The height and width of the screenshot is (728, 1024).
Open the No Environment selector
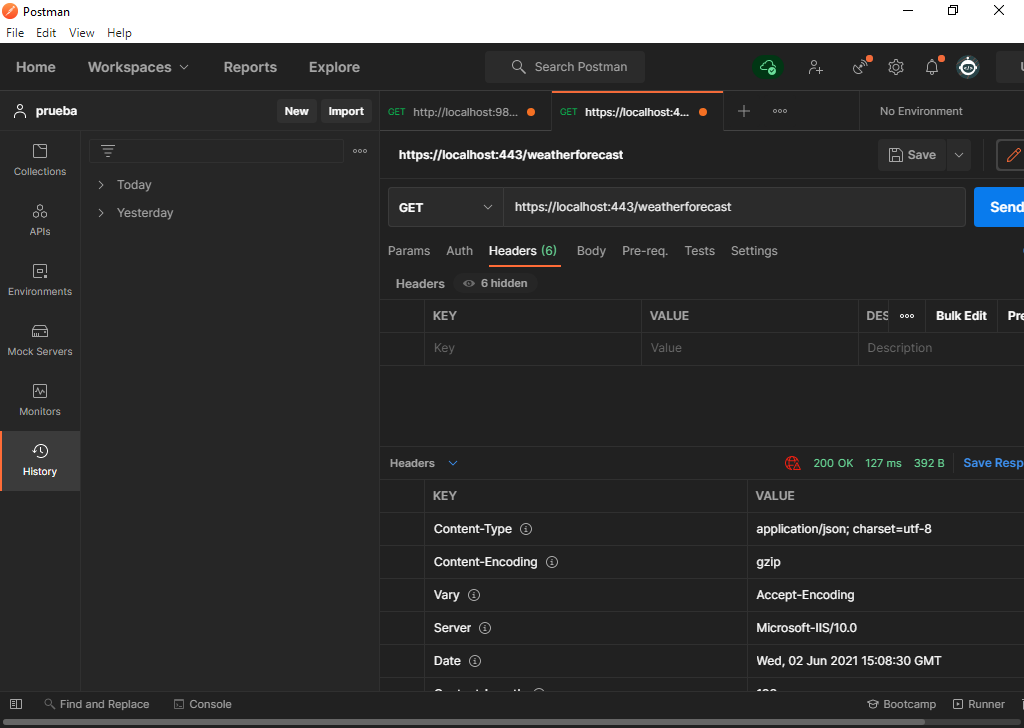click(x=921, y=111)
